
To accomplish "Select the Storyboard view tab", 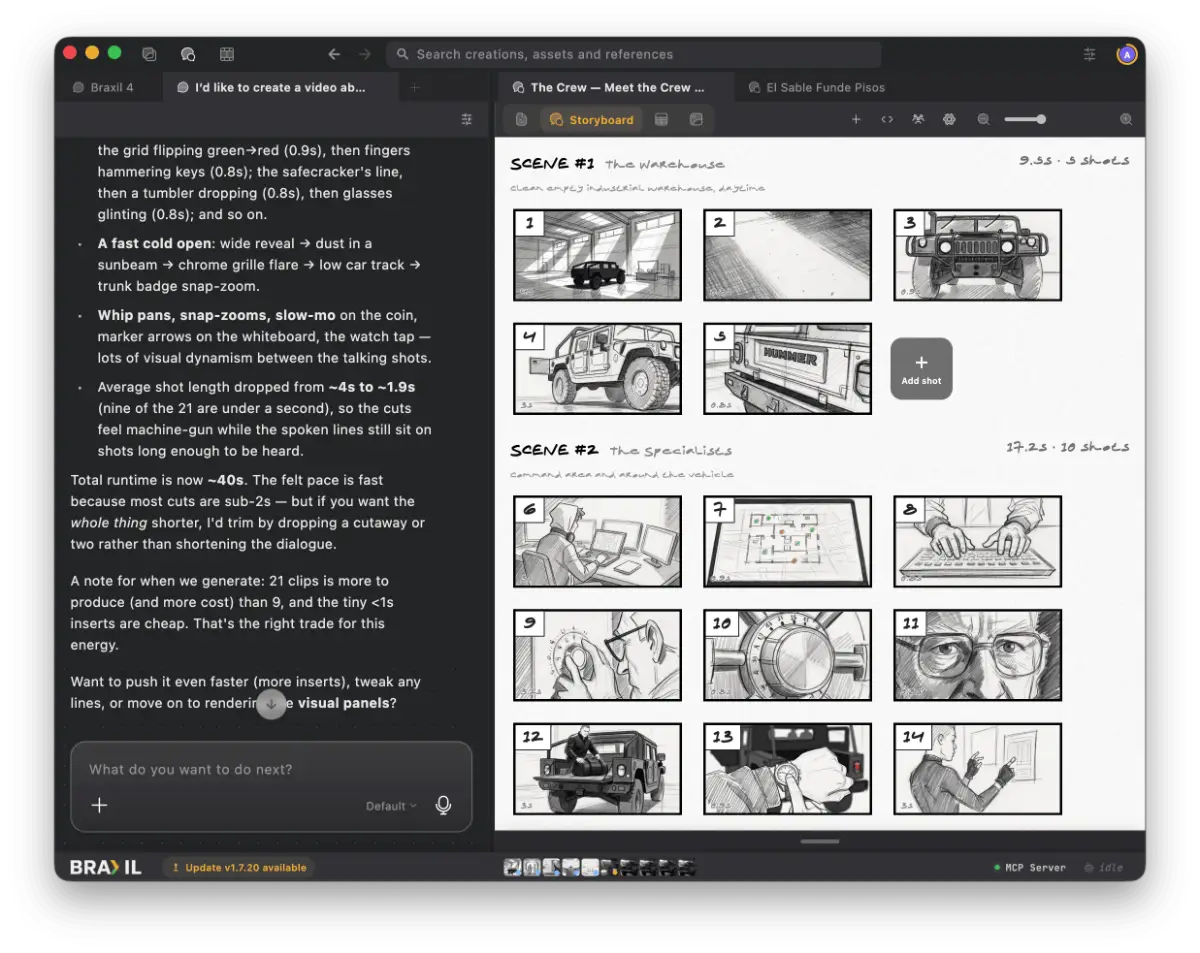I will pos(591,120).
